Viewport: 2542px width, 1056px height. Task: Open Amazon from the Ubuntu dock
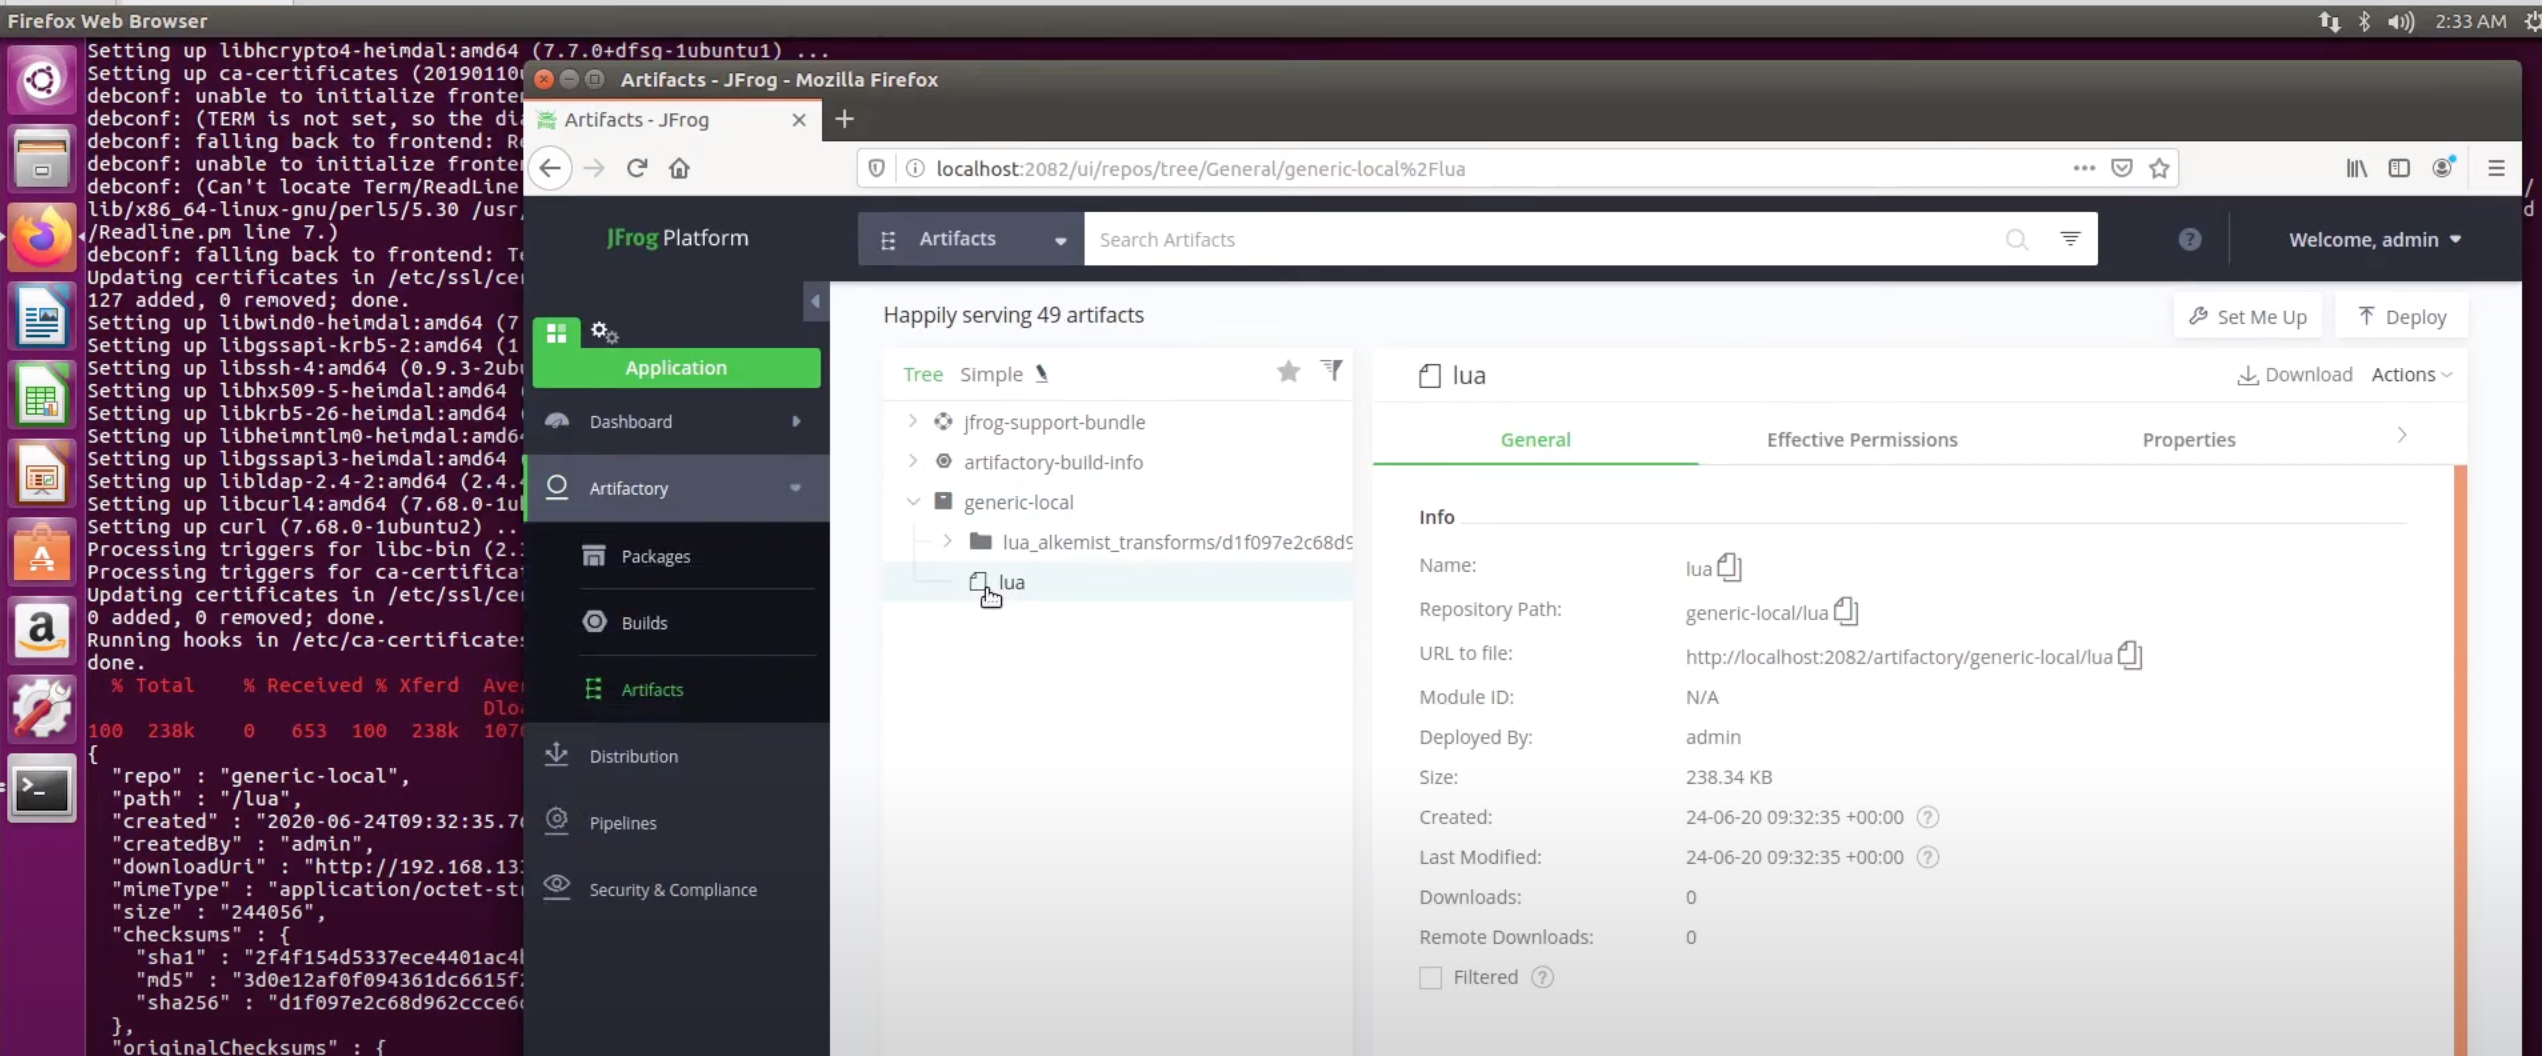point(42,631)
